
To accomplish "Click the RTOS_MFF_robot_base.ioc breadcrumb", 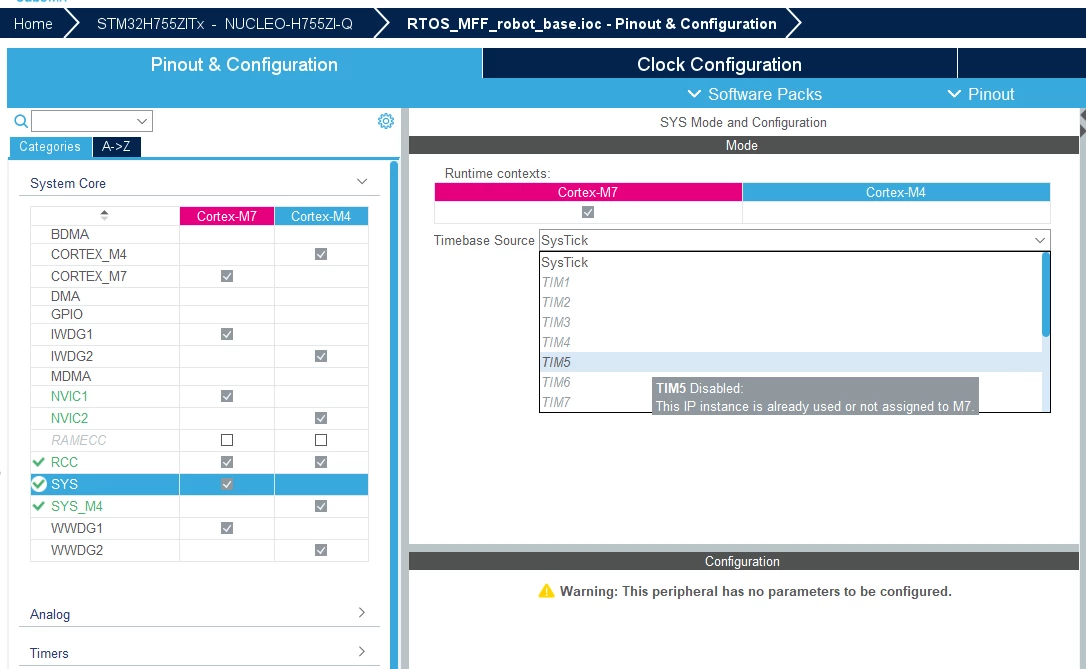I will point(591,24).
